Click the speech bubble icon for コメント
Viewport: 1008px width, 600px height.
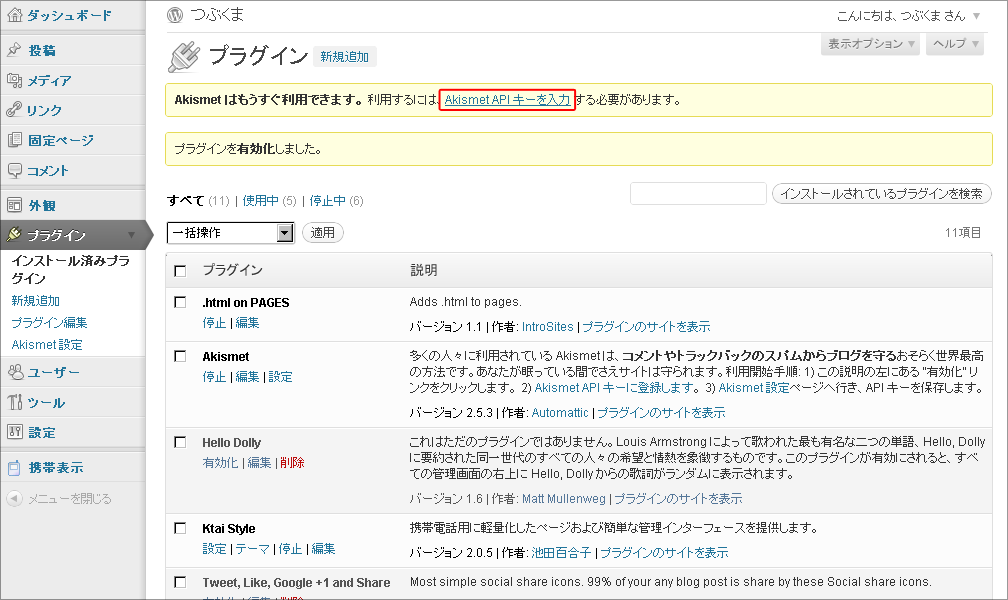point(14,170)
